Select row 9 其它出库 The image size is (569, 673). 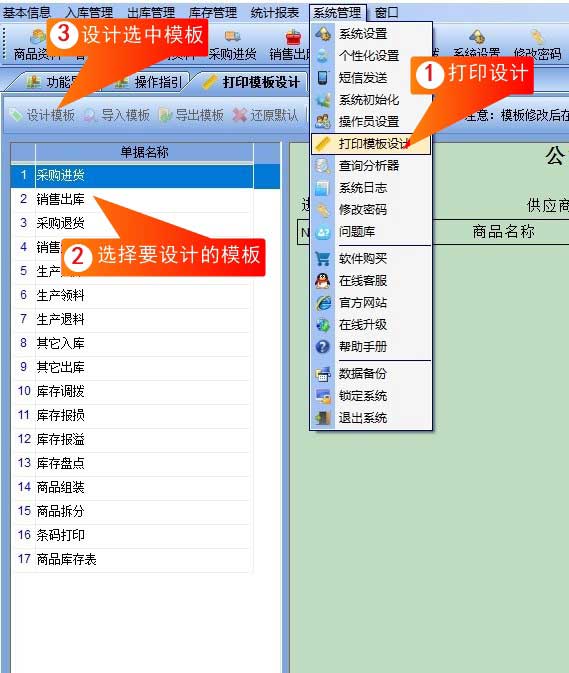(132, 367)
